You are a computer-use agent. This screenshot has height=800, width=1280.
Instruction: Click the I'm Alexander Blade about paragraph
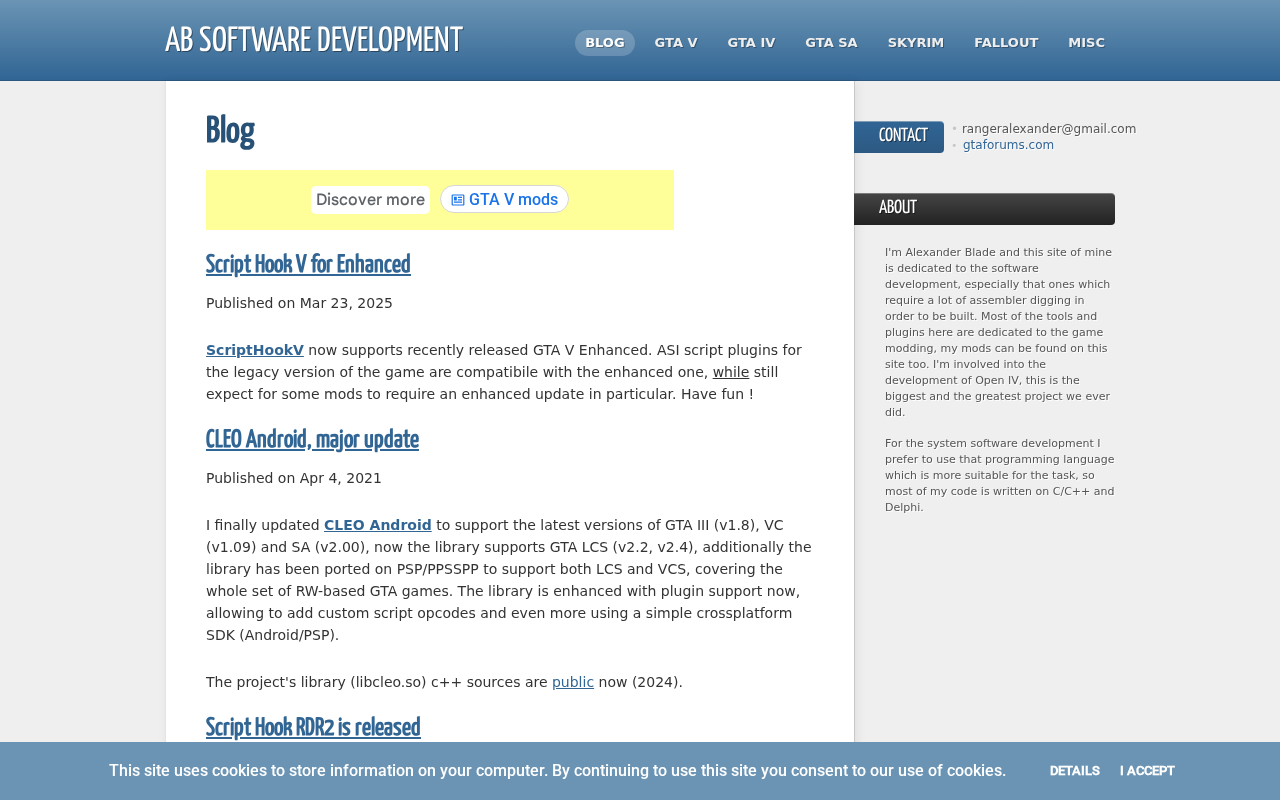coord(999,332)
